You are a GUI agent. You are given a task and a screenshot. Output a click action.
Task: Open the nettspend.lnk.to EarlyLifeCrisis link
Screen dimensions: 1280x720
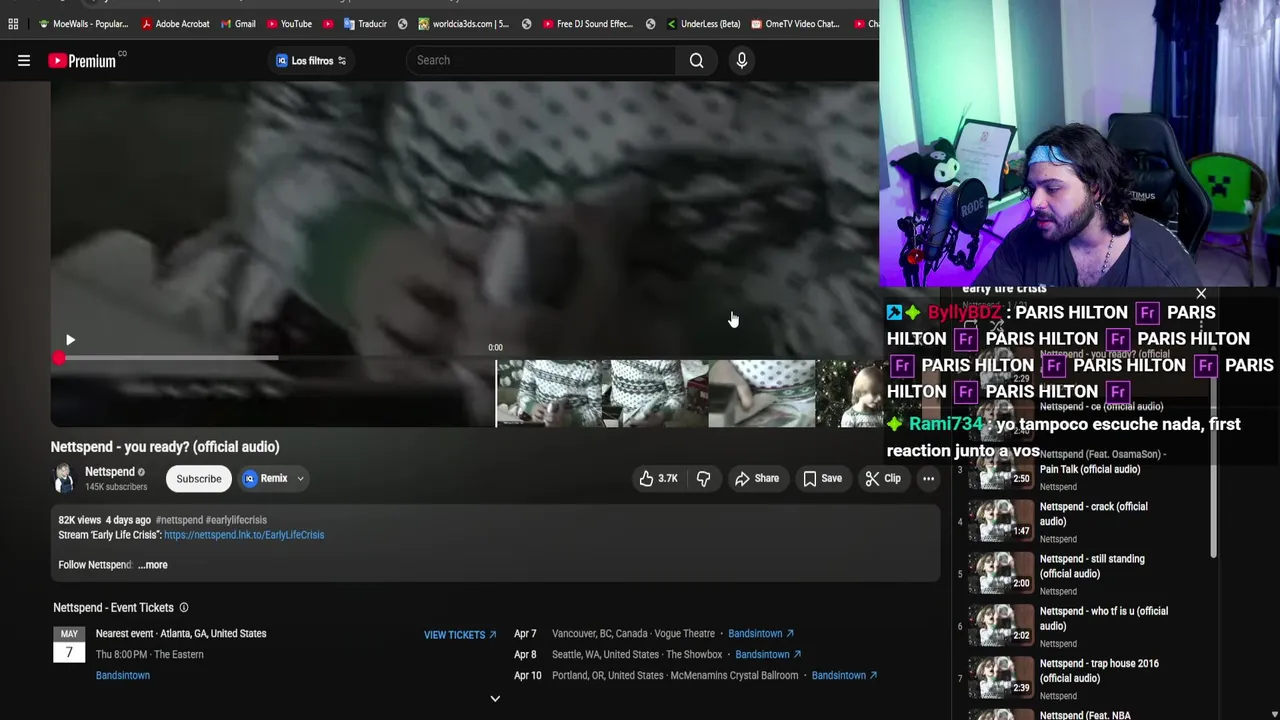click(x=244, y=535)
